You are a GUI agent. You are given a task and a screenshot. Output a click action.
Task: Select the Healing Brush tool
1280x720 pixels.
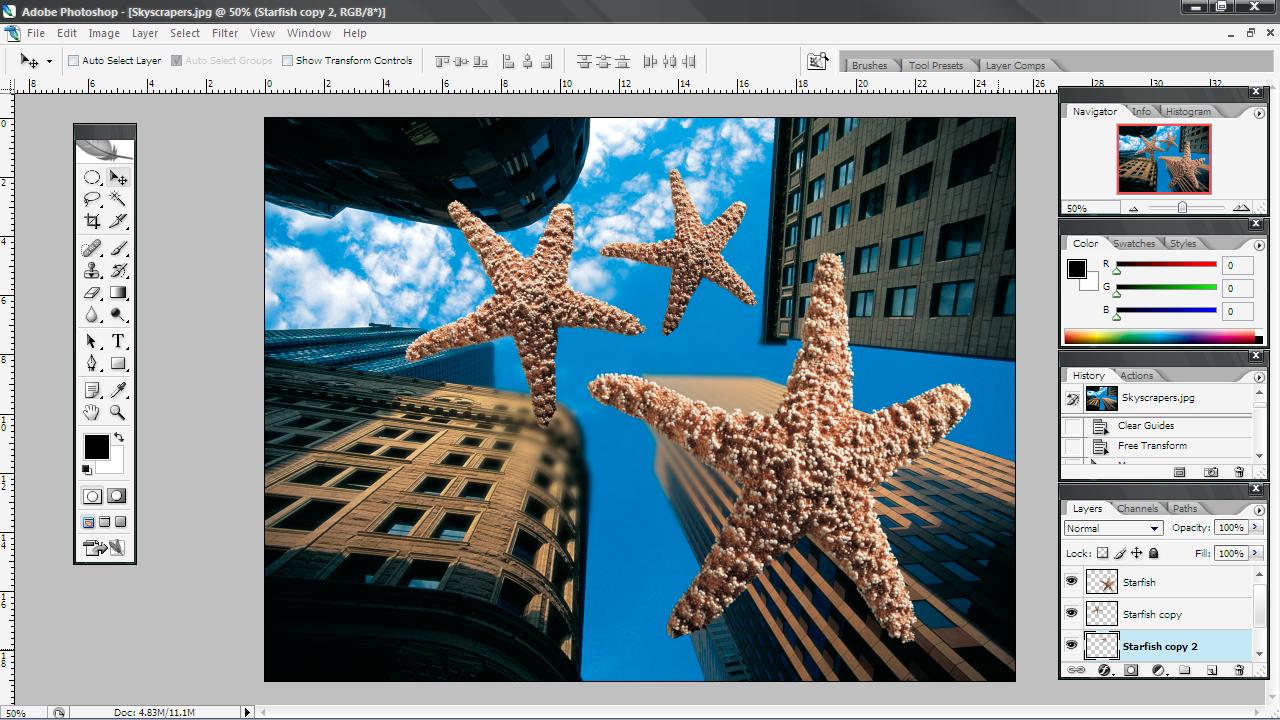tap(92, 248)
